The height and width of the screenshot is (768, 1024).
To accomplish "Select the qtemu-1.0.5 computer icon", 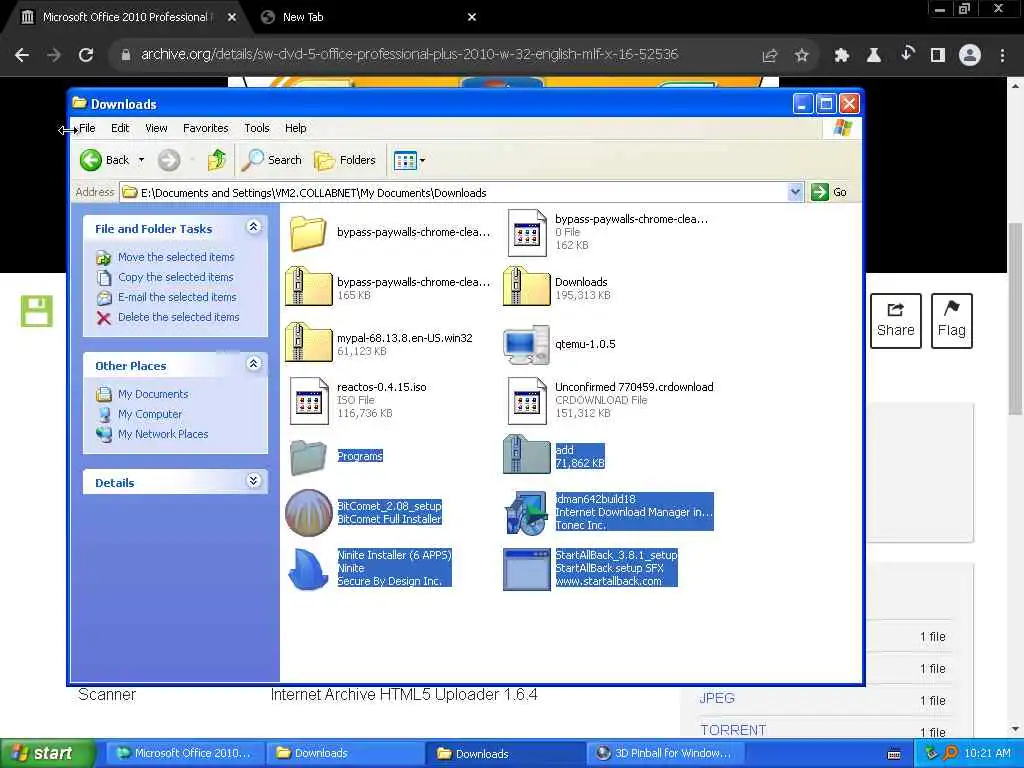I will click(x=526, y=344).
